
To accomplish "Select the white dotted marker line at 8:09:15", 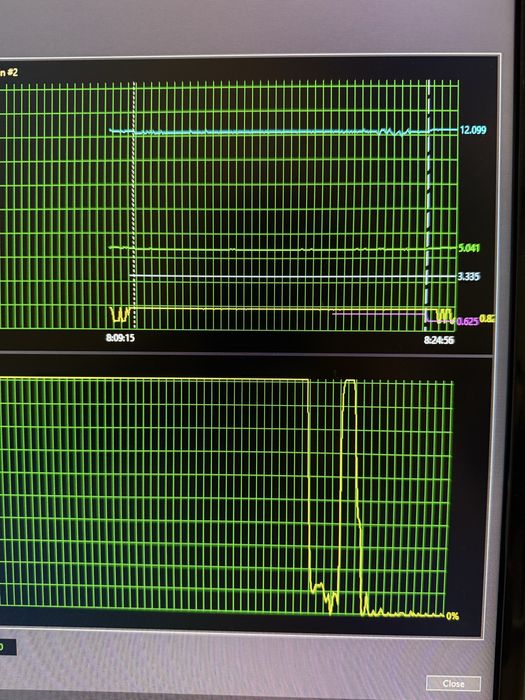I will (x=133, y=205).
